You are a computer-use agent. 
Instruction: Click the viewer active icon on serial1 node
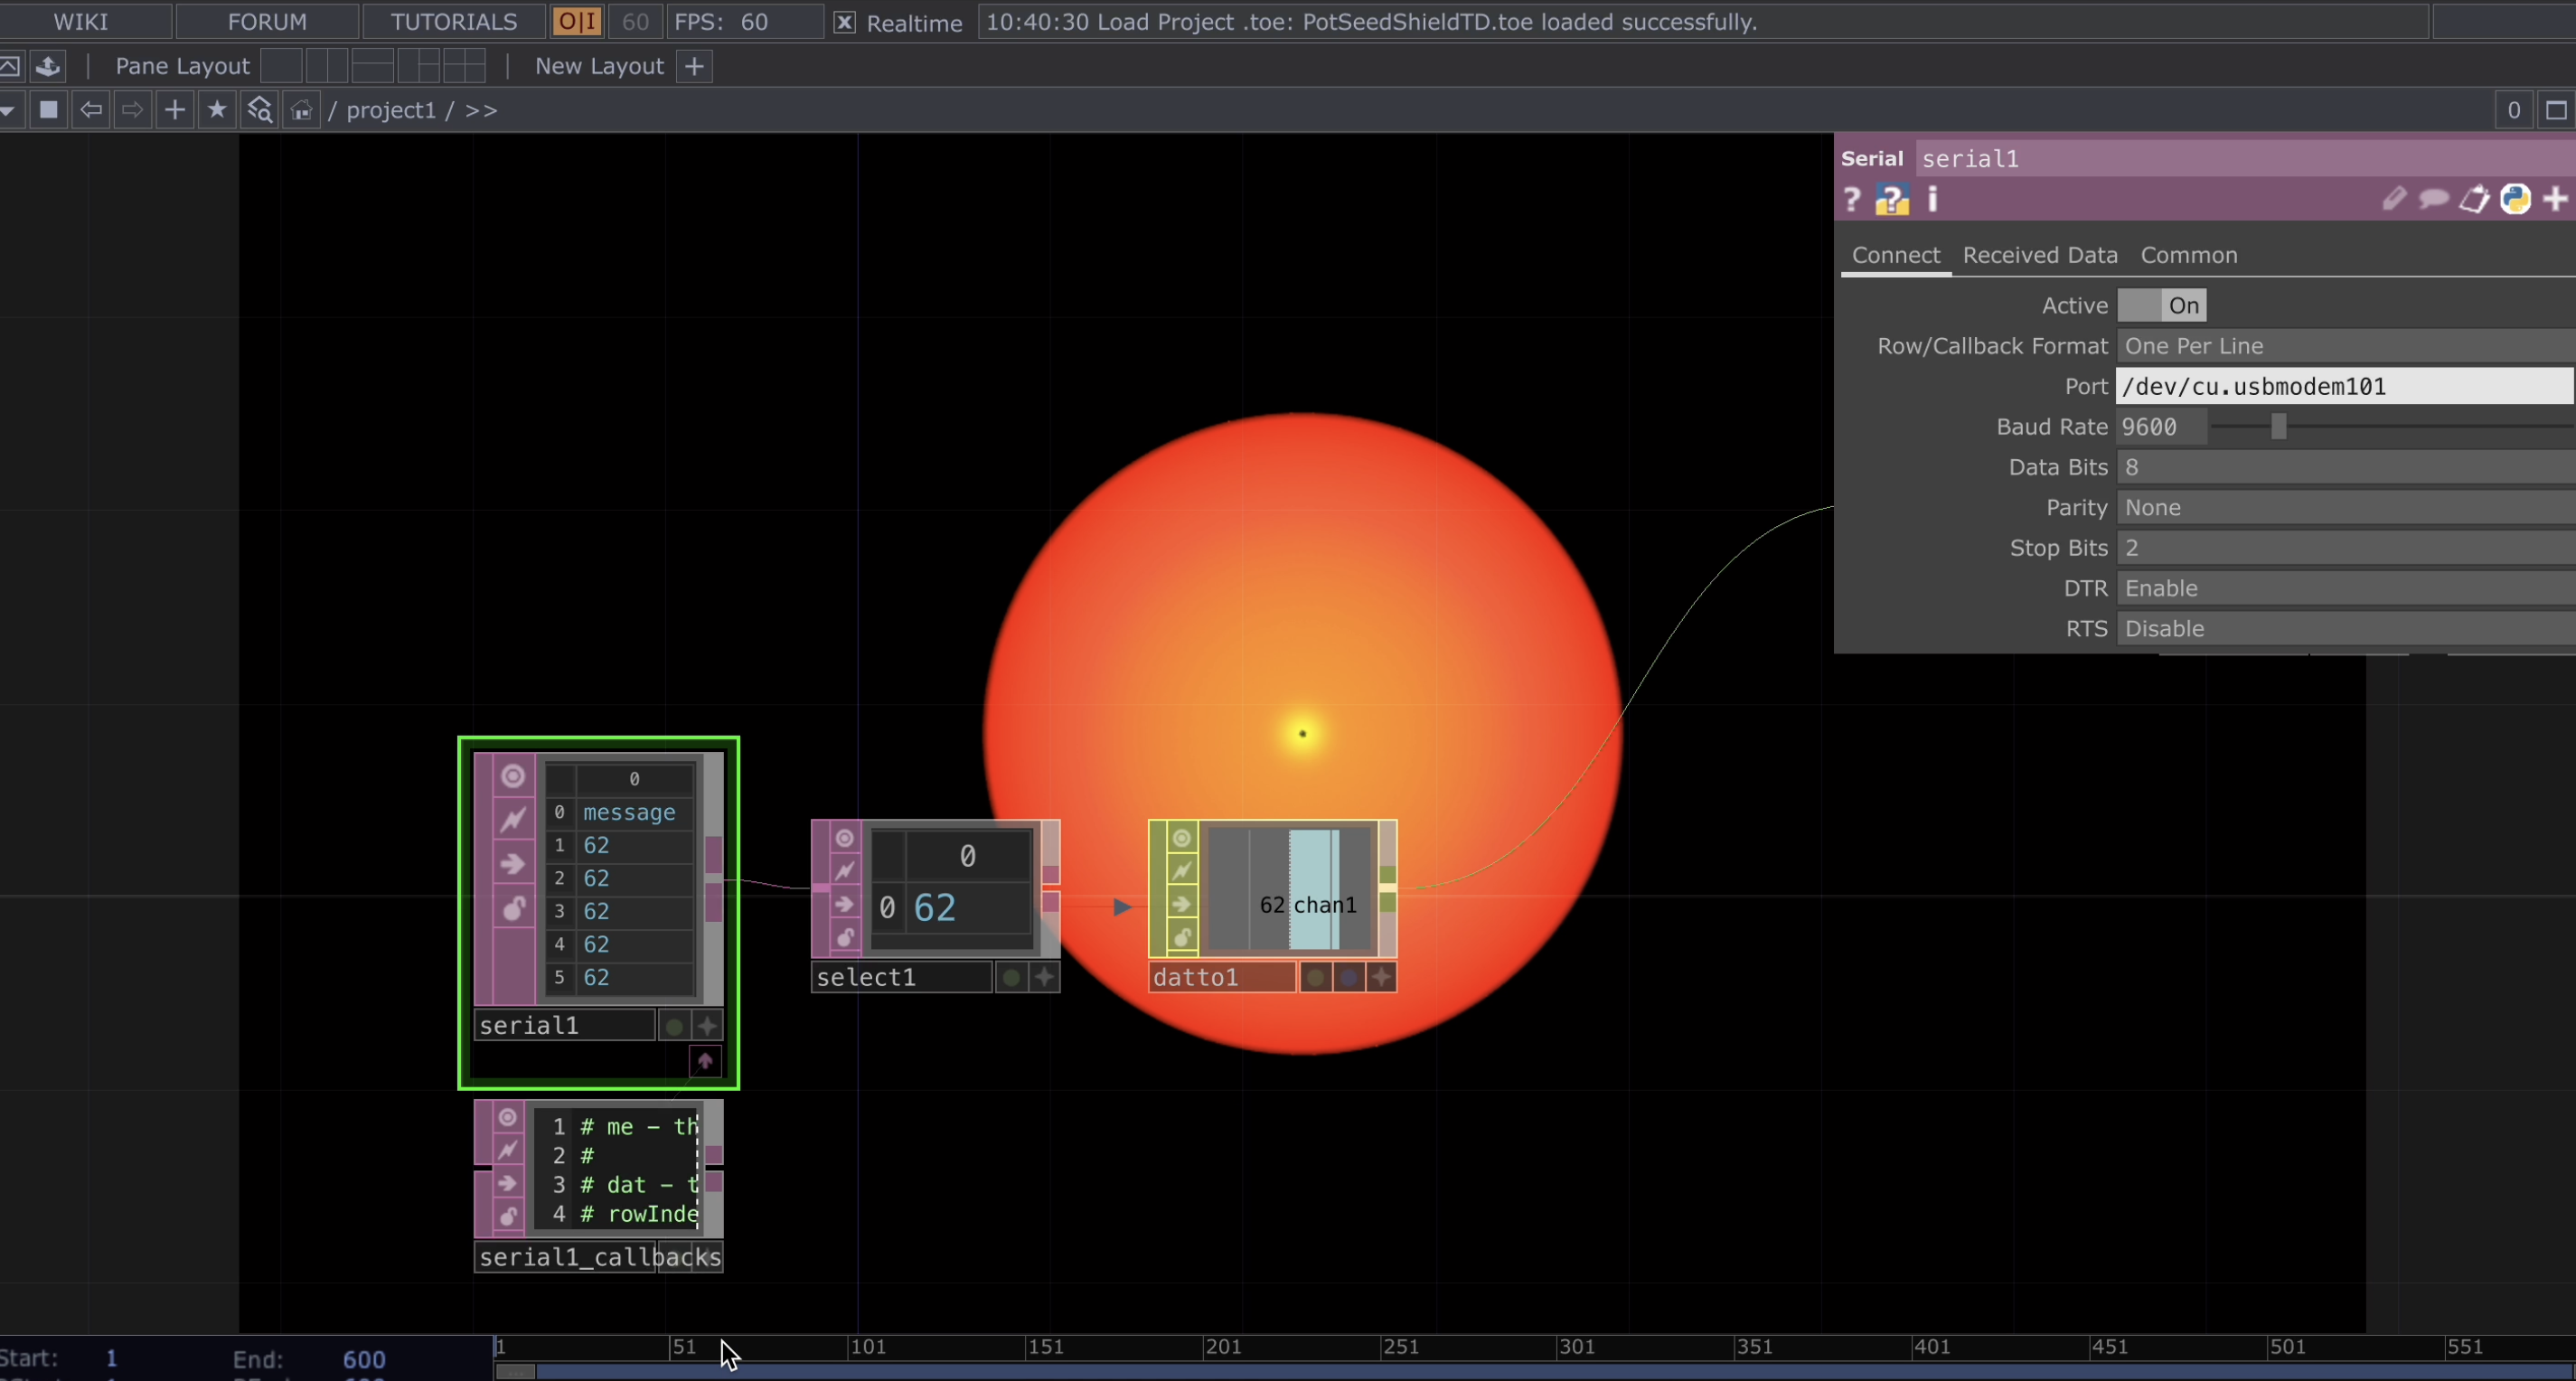click(x=512, y=776)
